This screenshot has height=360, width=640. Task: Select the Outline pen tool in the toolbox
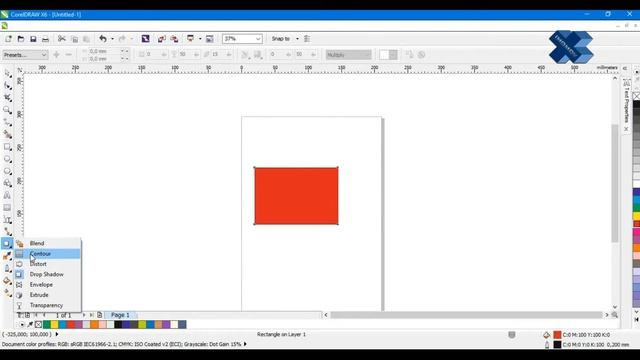7,268
